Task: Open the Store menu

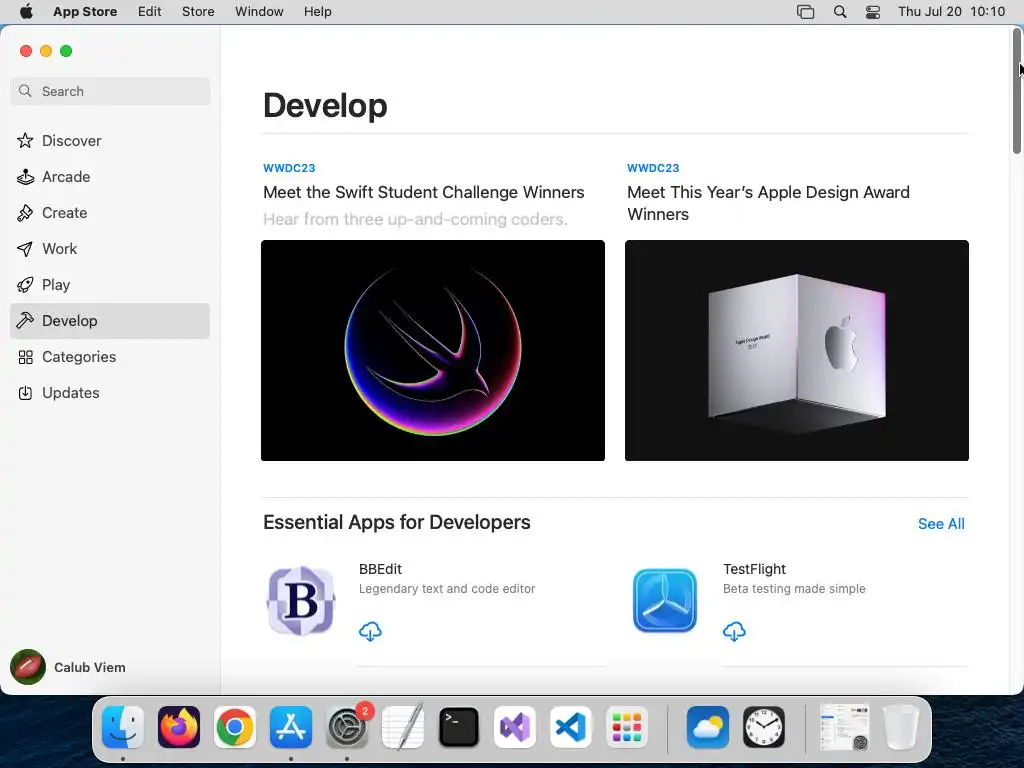Action: click(x=198, y=12)
